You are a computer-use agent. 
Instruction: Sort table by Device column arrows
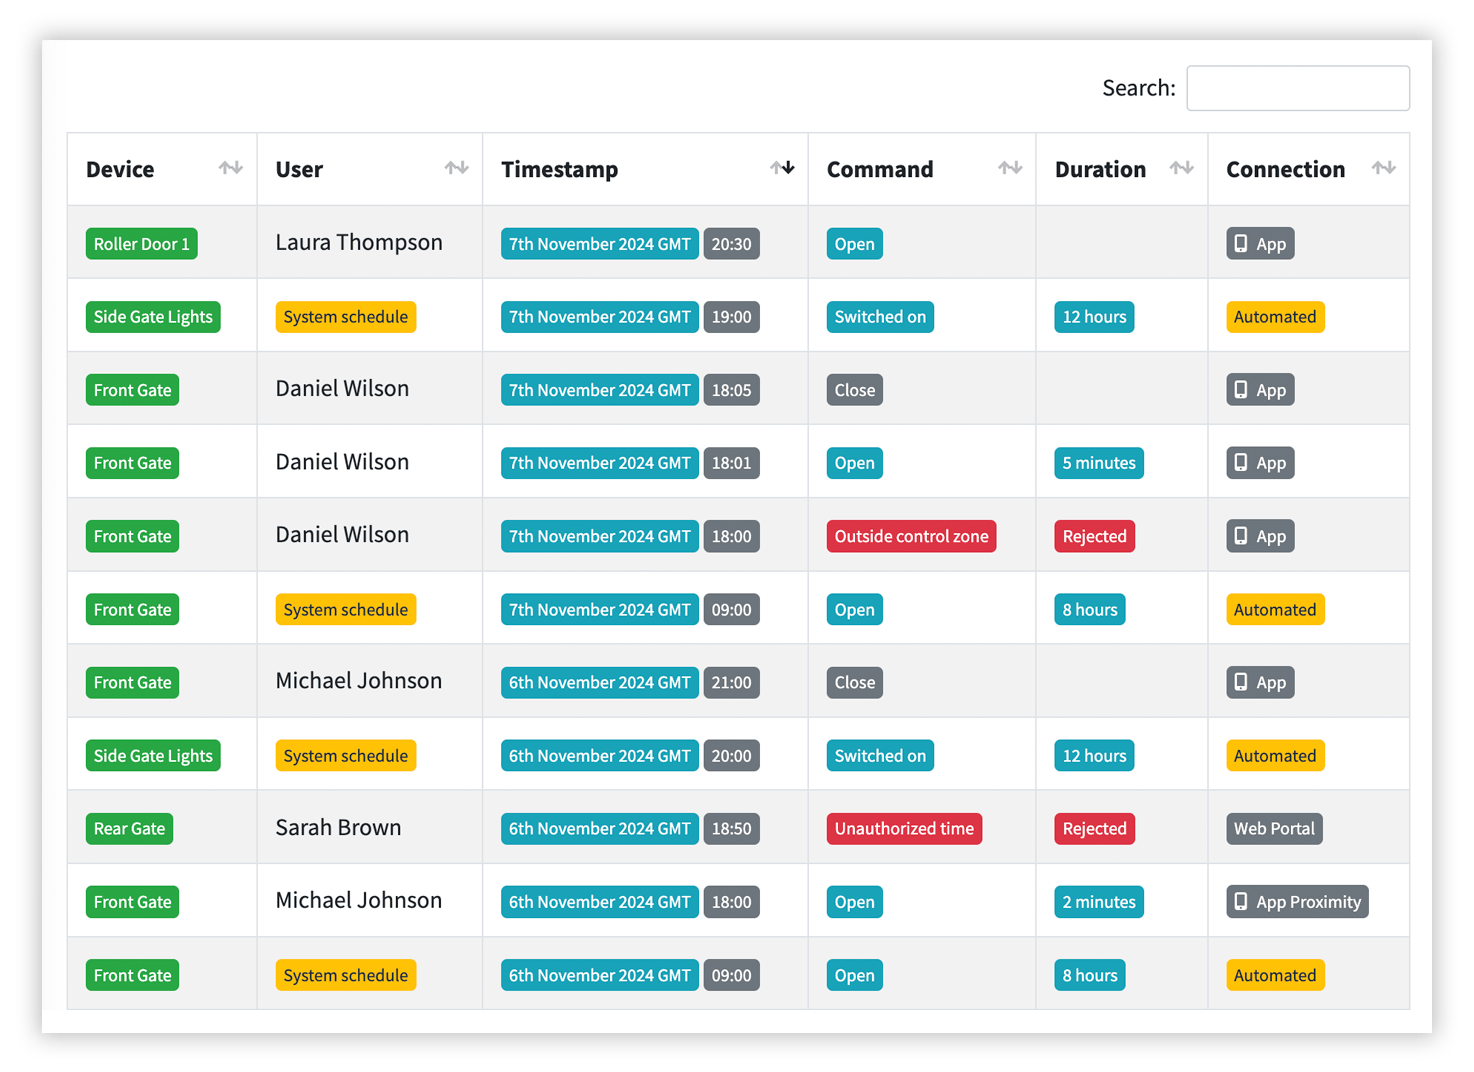pos(231,168)
